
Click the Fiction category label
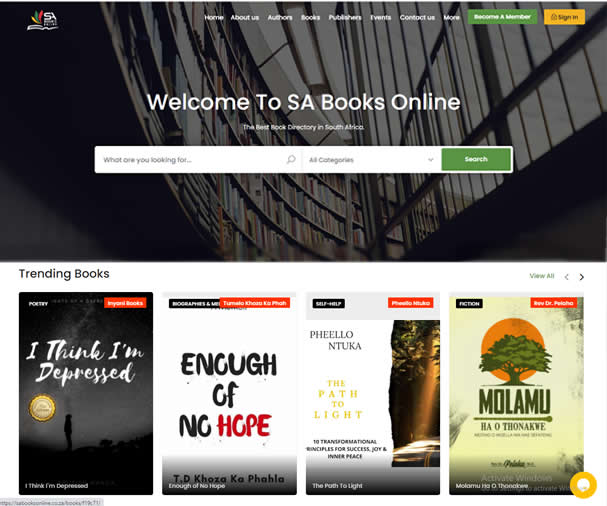pos(469,304)
